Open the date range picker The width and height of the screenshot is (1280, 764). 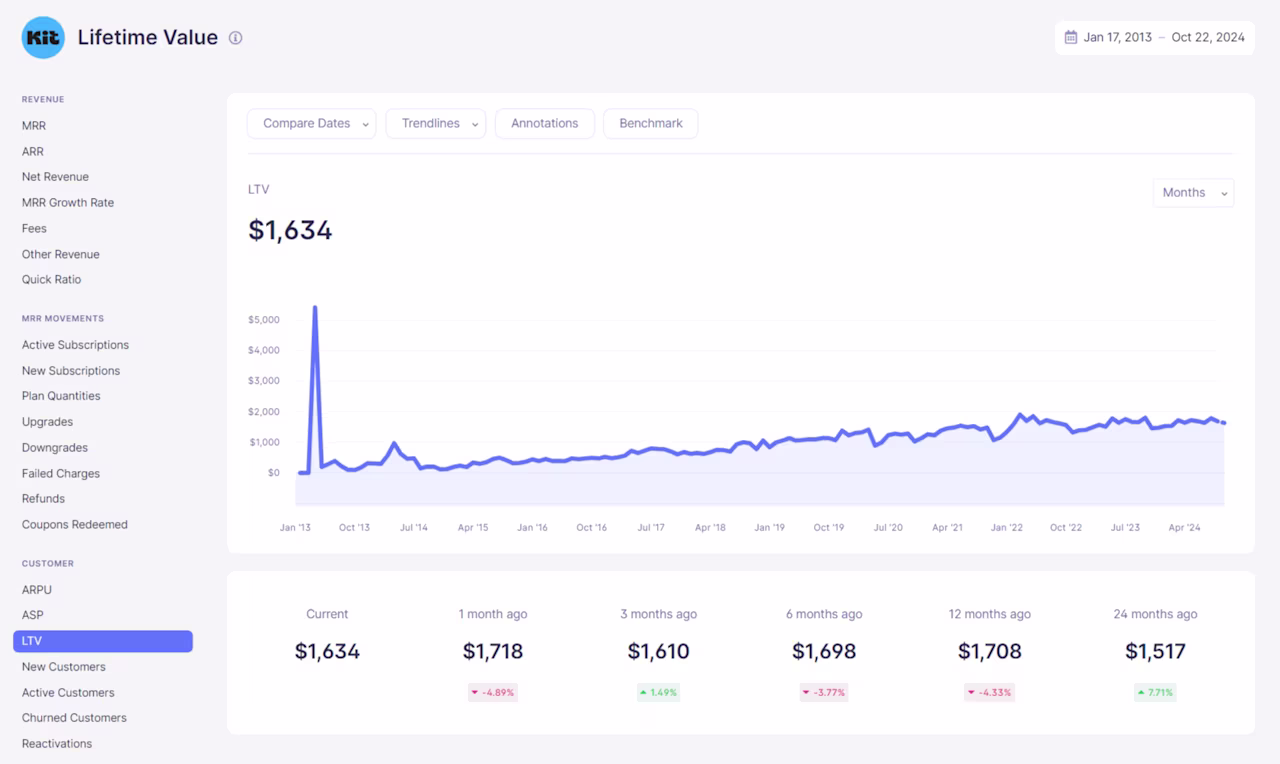(x=1155, y=38)
